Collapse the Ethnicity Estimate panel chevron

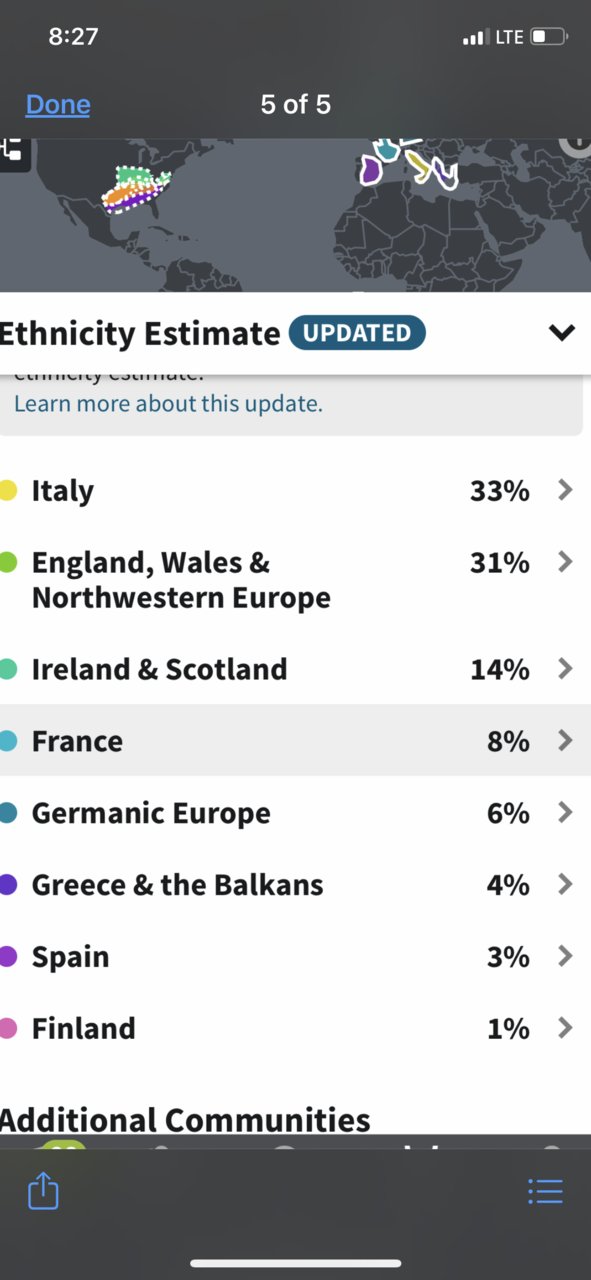(562, 333)
